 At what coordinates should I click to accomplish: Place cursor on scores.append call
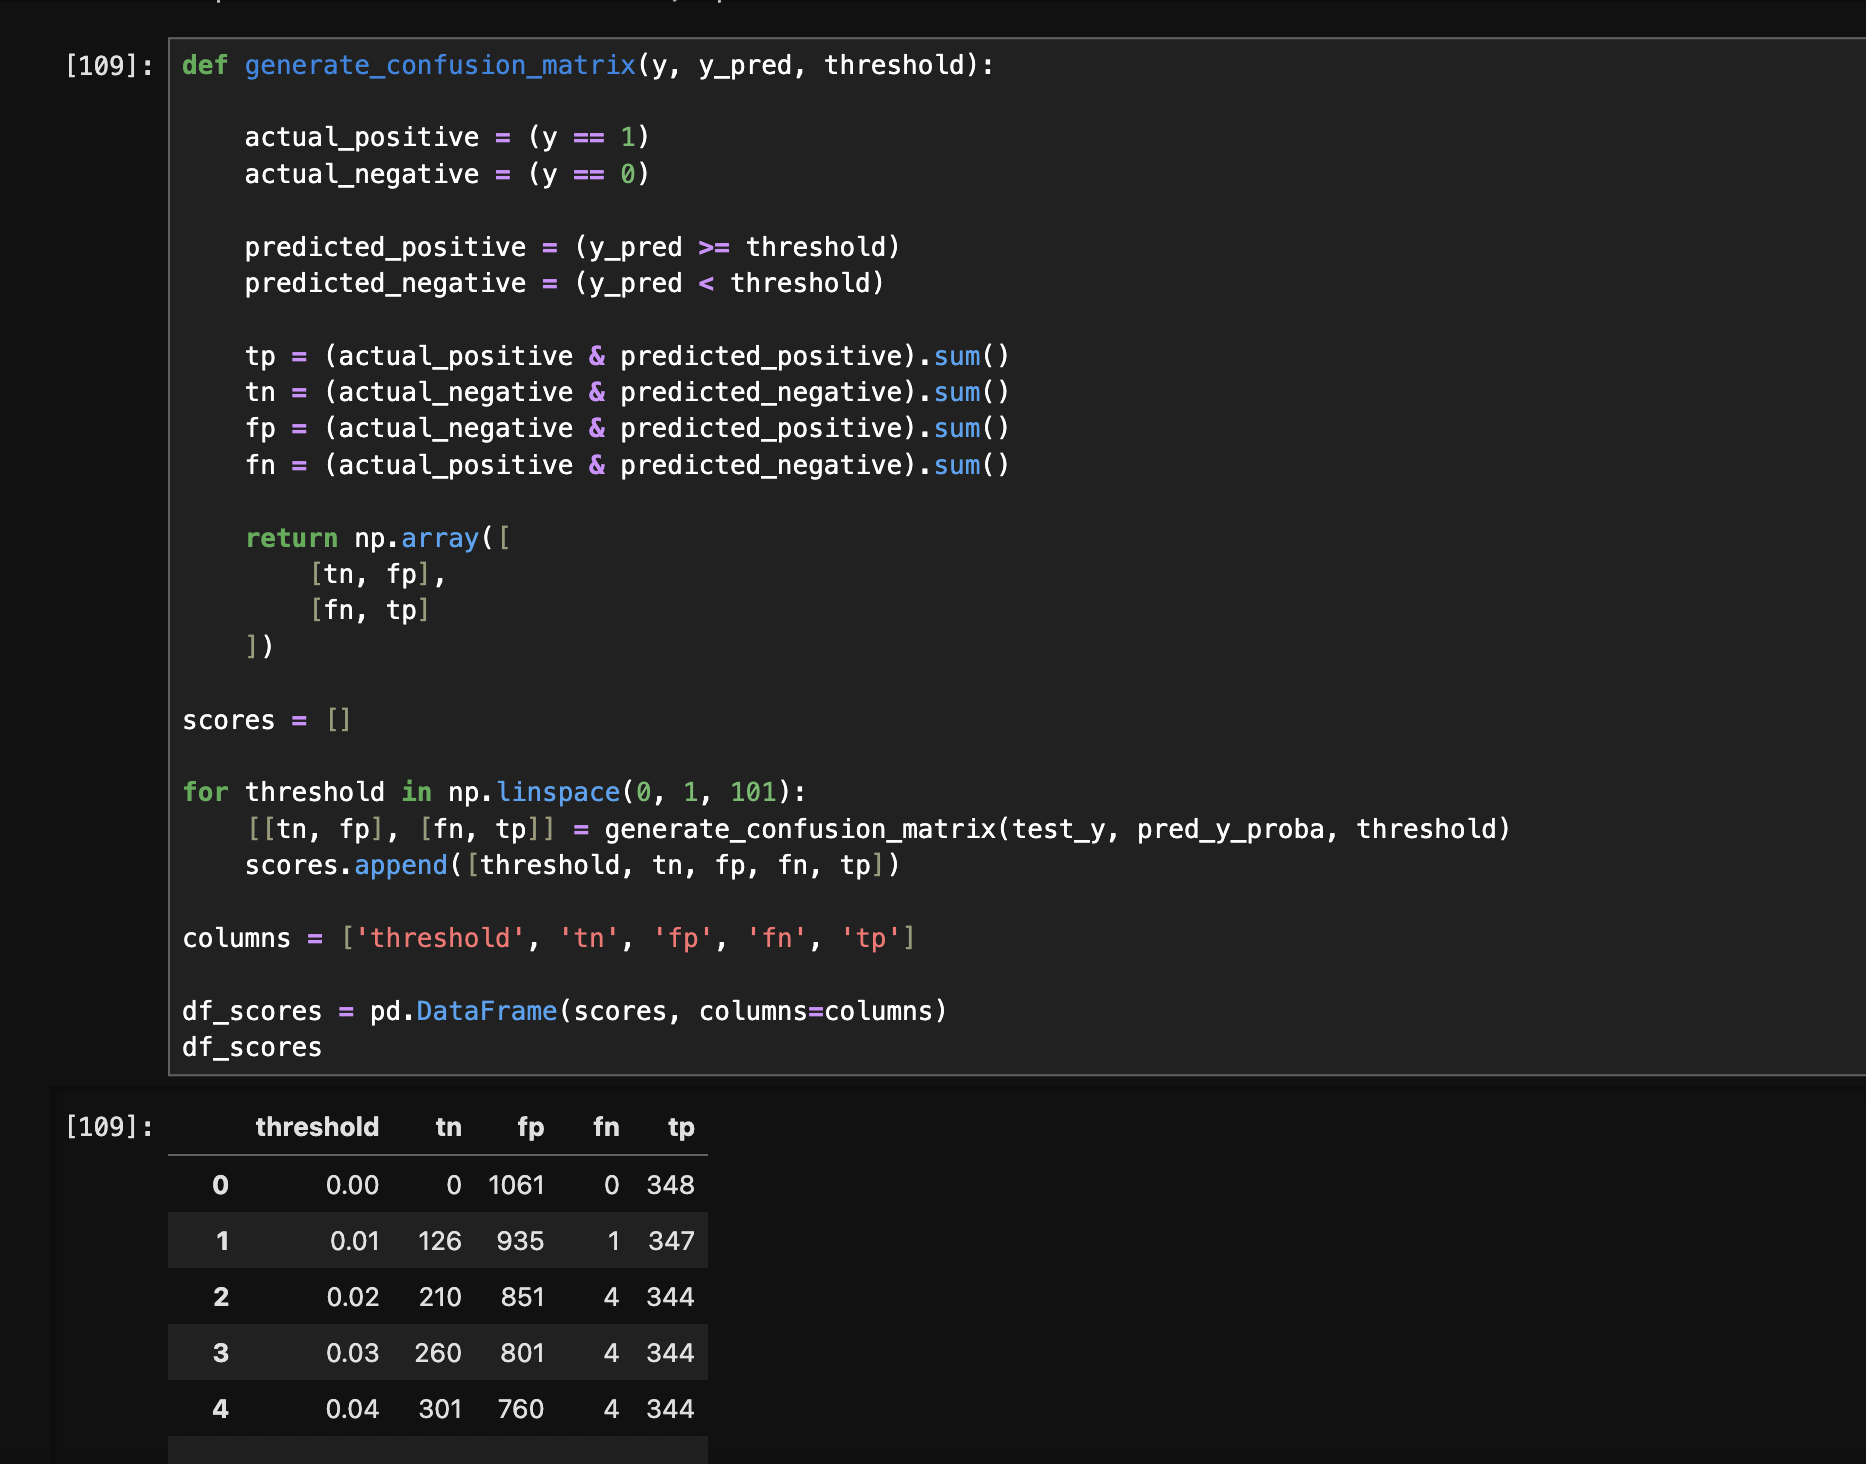(x=400, y=865)
